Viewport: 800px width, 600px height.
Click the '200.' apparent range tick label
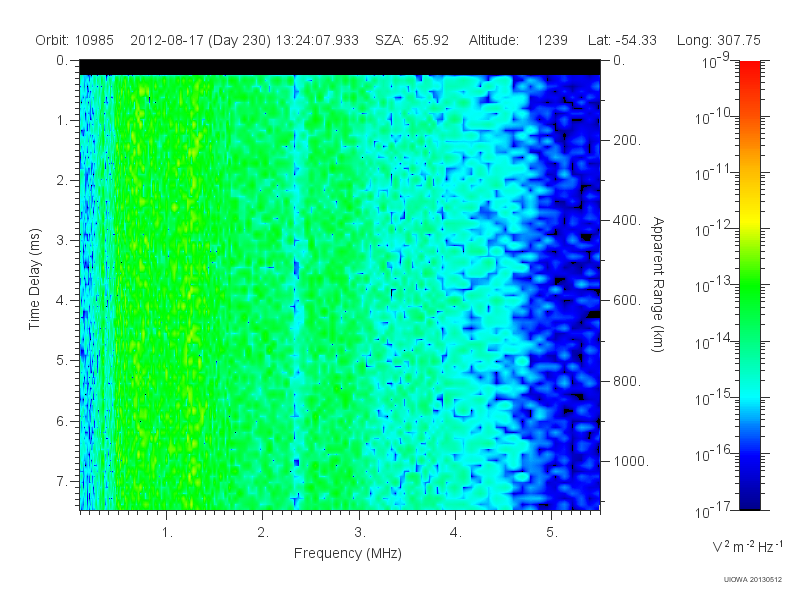click(x=627, y=140)
